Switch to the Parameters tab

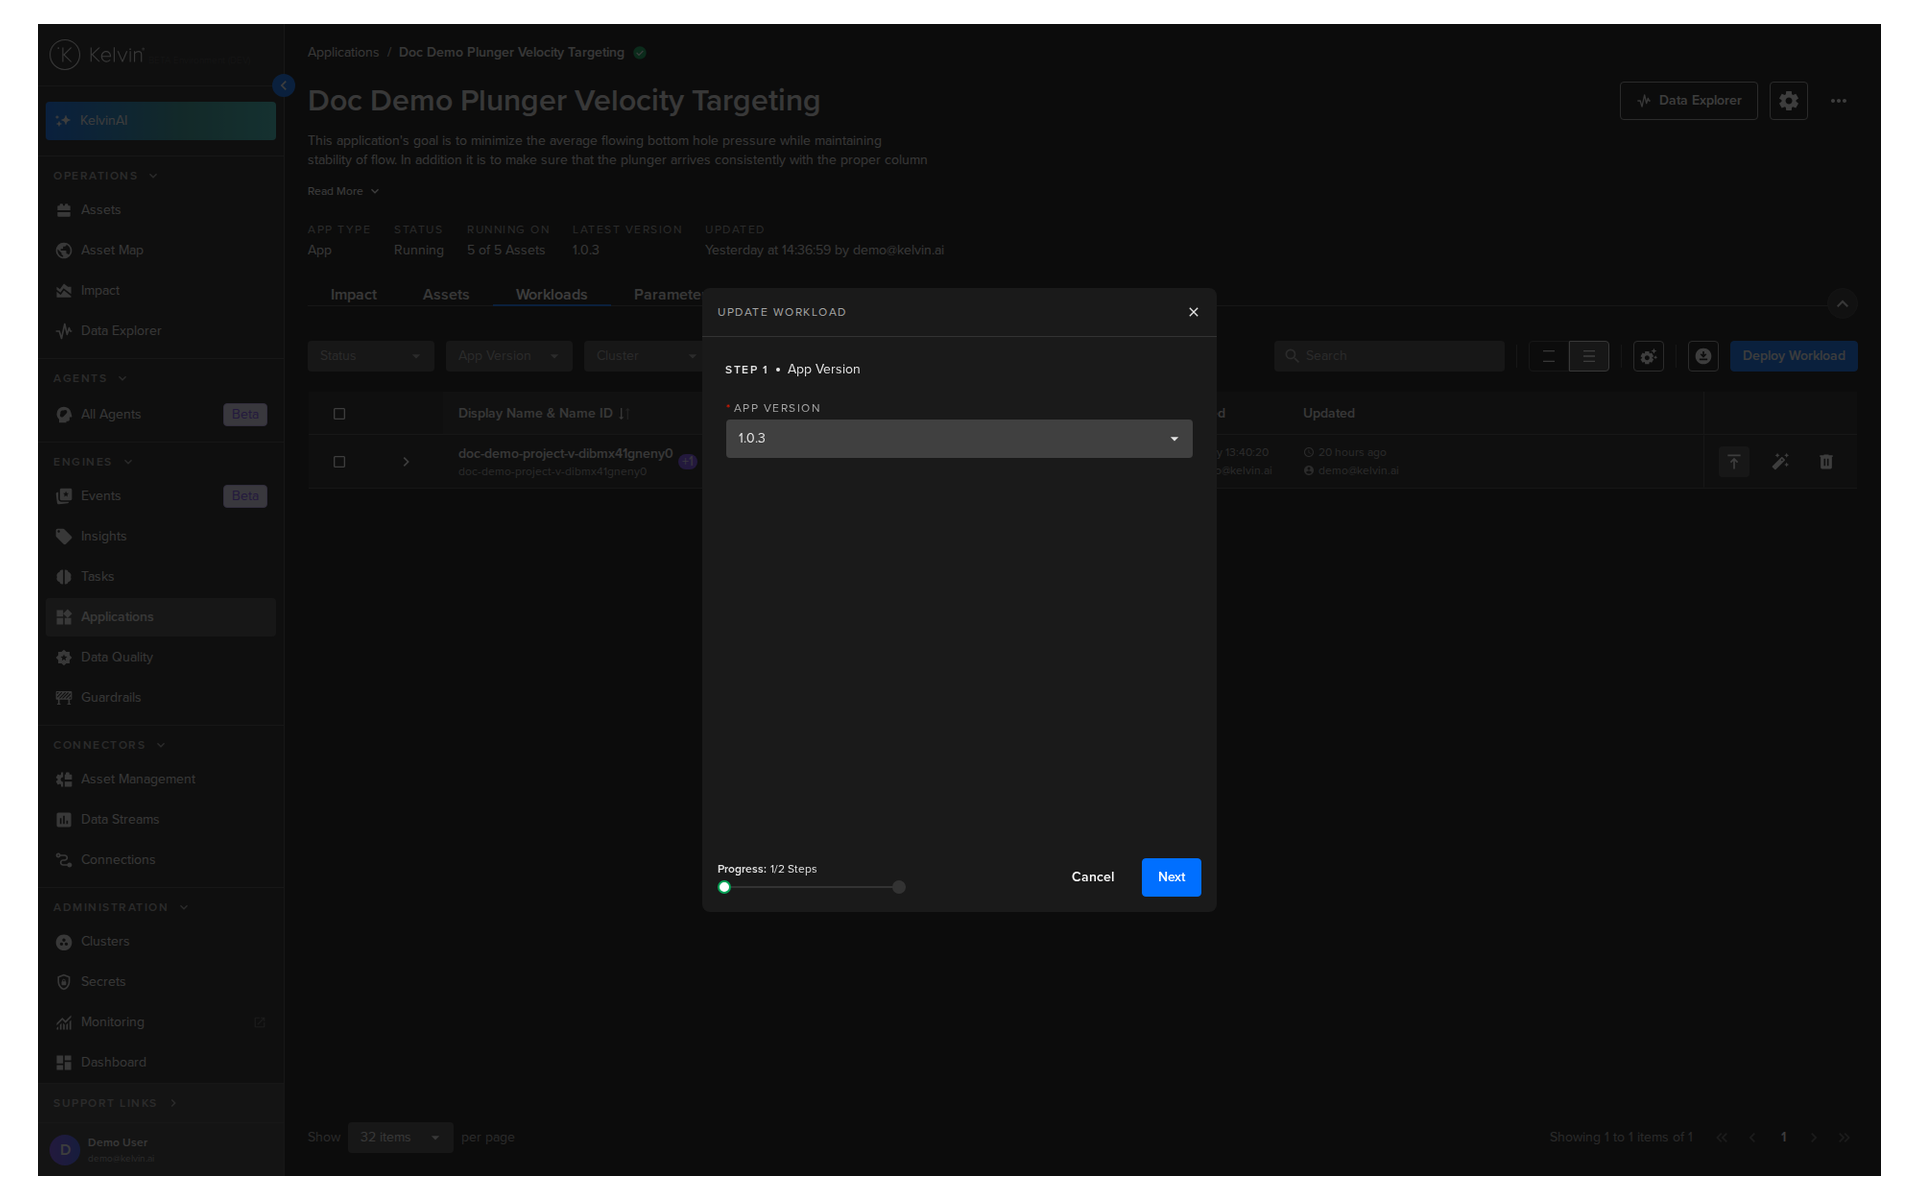click(667, 294)
